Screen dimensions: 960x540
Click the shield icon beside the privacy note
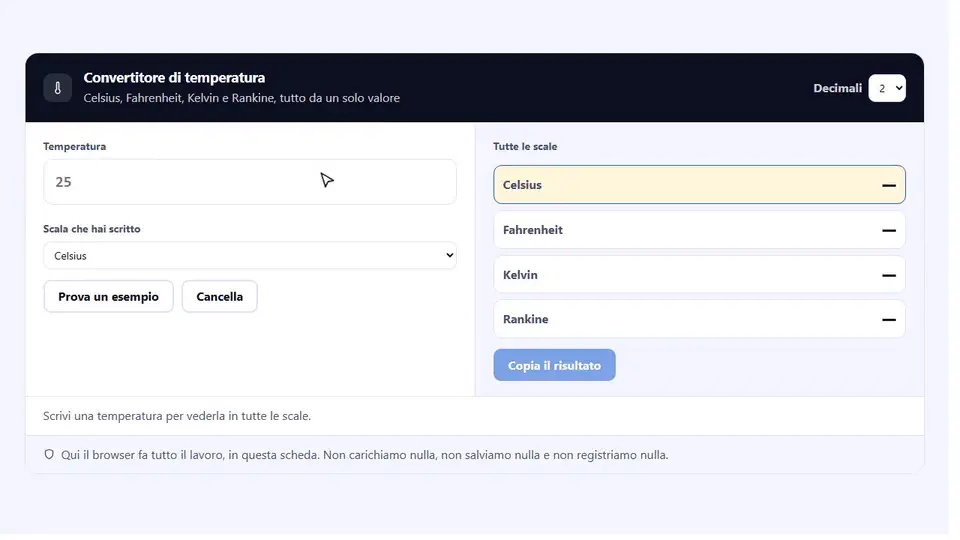point(49,455)
